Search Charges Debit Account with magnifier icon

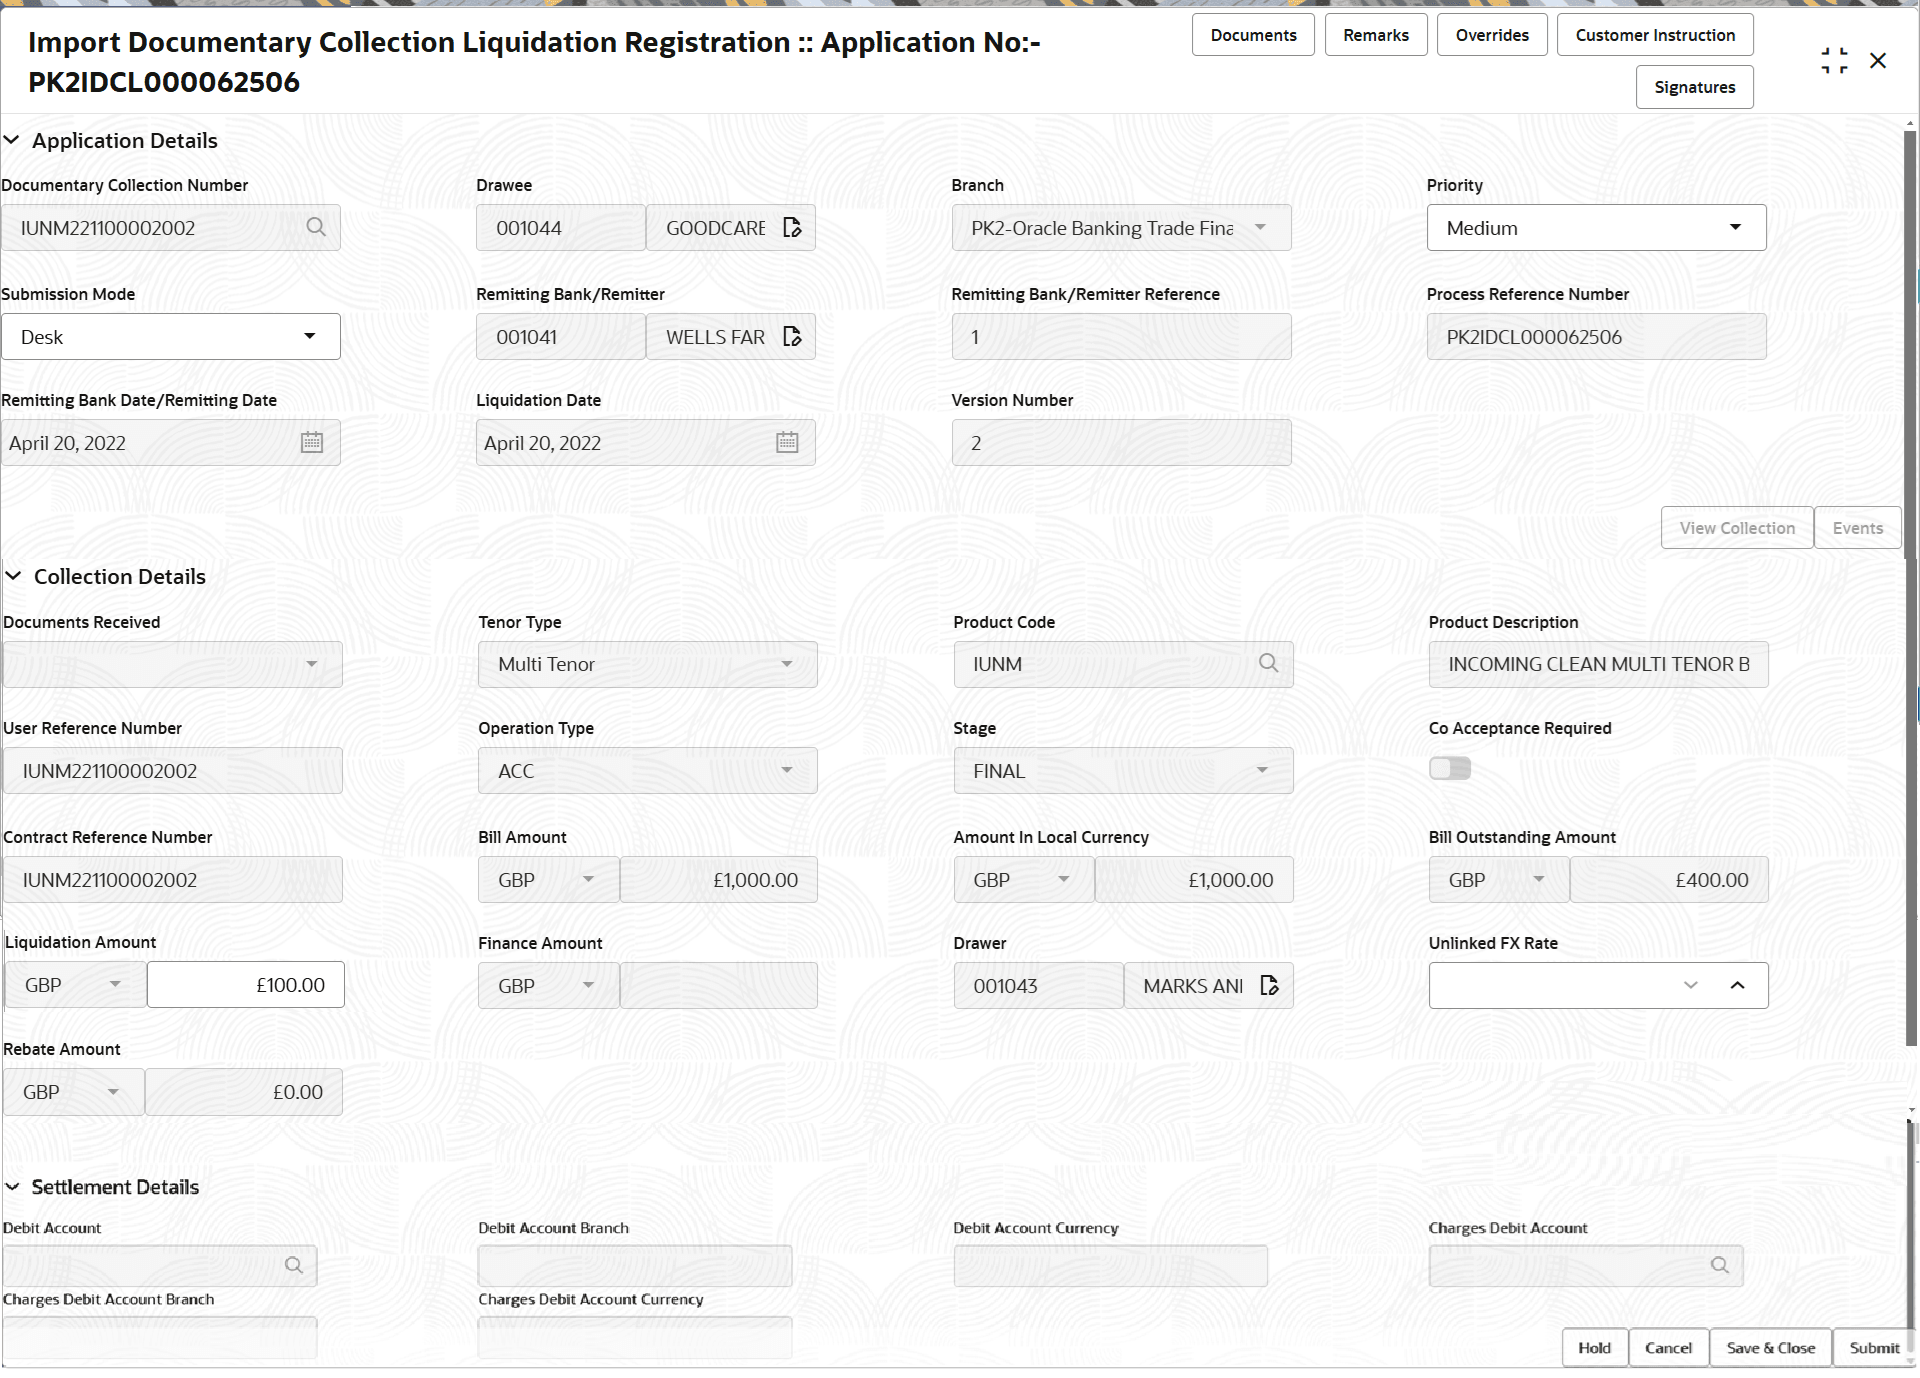(1720, 1265)
